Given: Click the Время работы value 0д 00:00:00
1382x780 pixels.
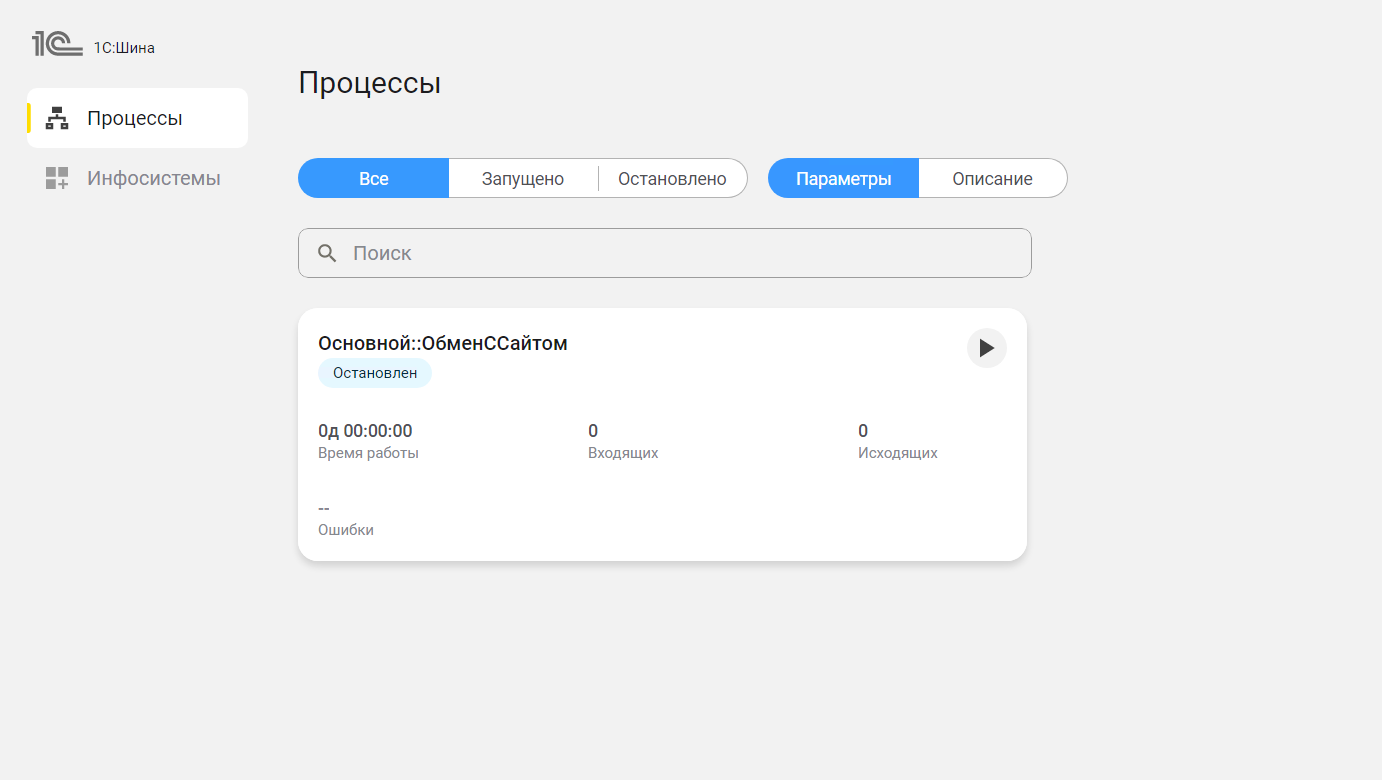Looking at the screenshot, I should [x=365, y=431].
